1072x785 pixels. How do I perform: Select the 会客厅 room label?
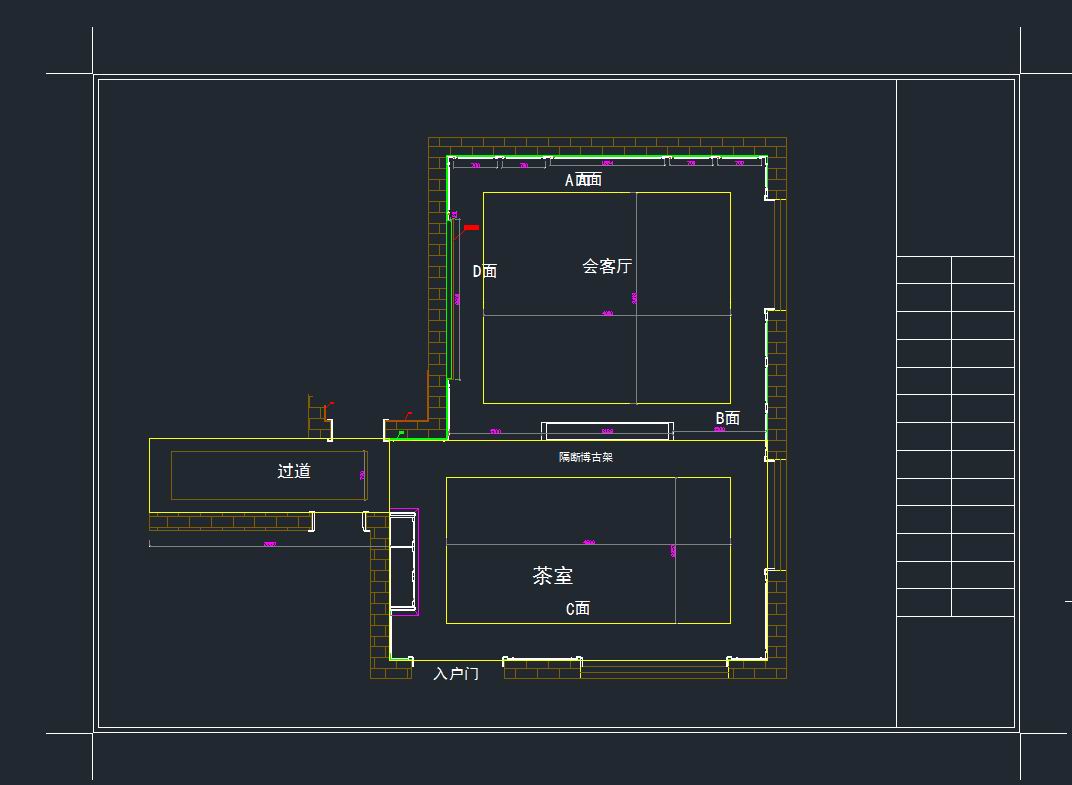[x=606, y=266]
